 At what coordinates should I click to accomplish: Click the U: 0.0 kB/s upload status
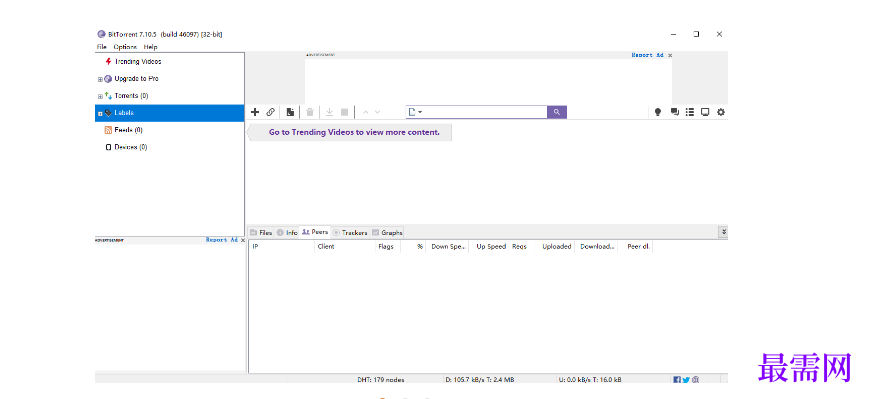click(x=590, y=380)
